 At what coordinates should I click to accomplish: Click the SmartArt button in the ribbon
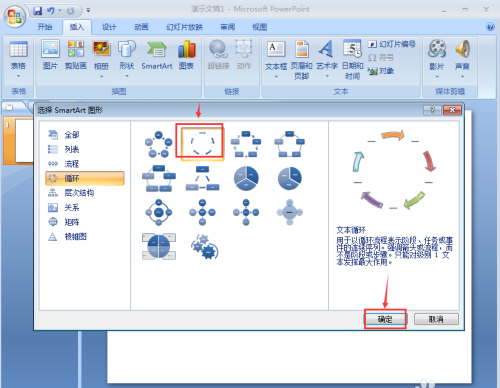(157, 56)
